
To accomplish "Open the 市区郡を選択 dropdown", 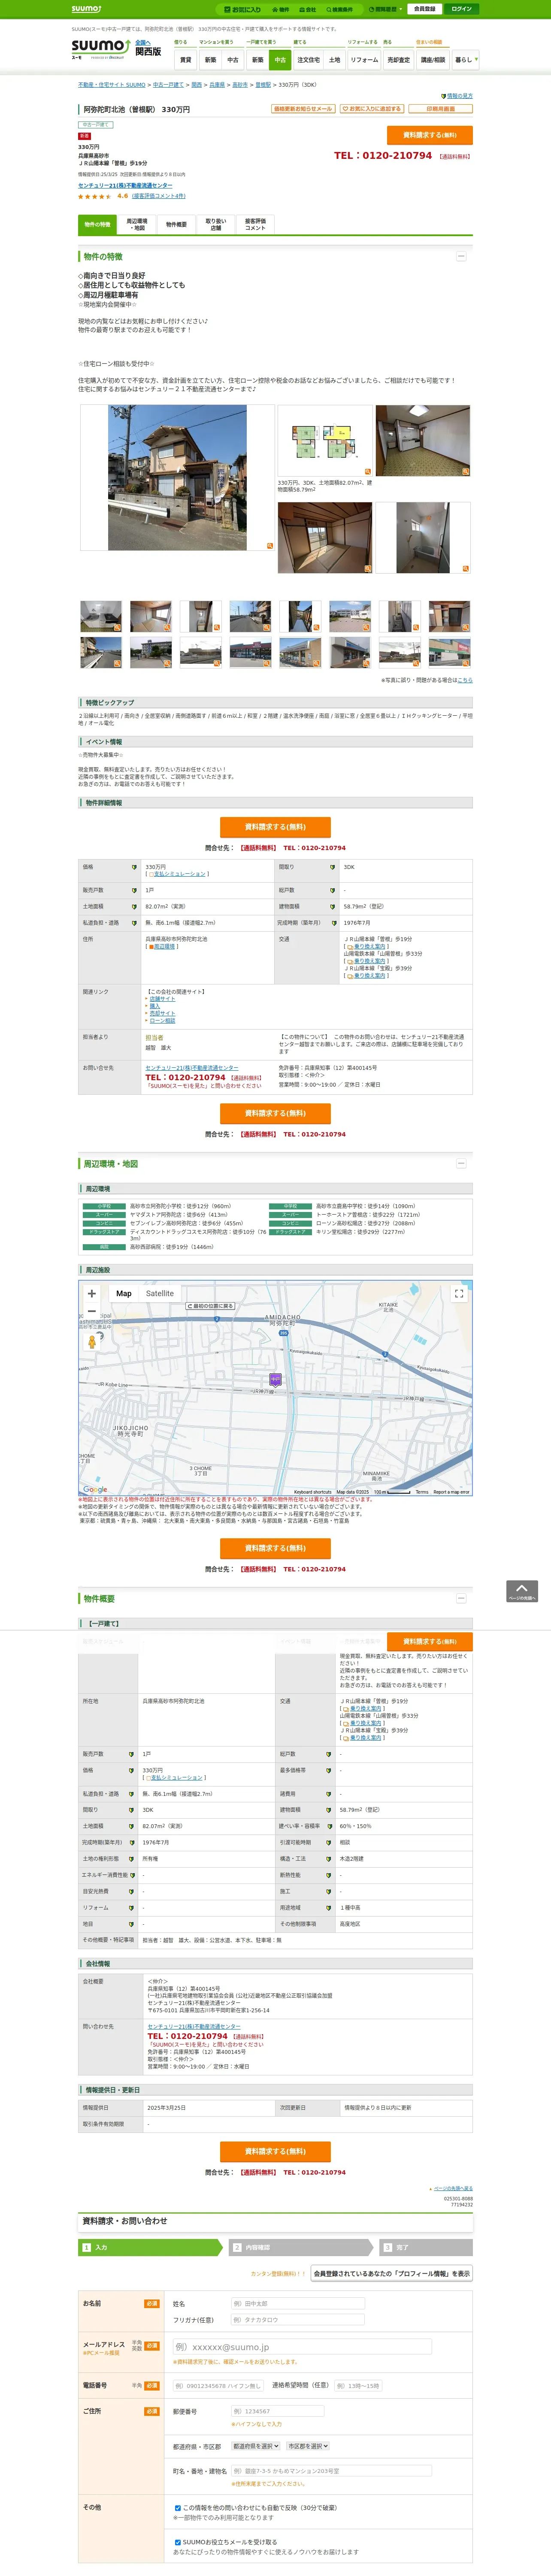I will (x=308, y=2445).
